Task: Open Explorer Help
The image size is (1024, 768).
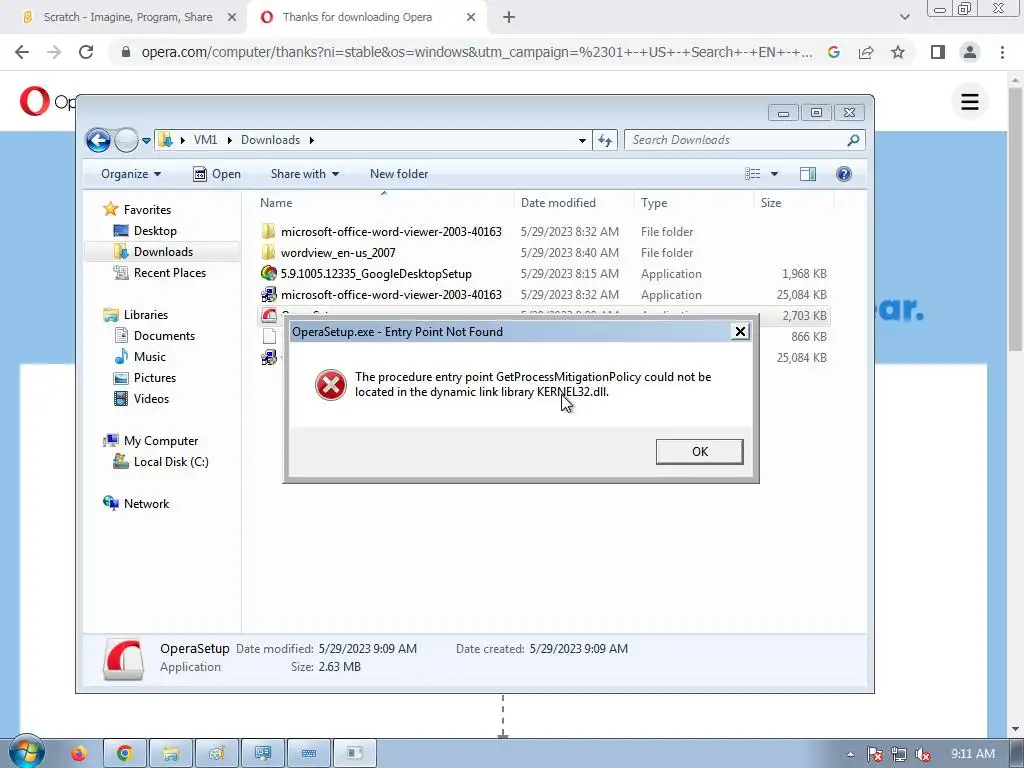Action: point(844,174)
